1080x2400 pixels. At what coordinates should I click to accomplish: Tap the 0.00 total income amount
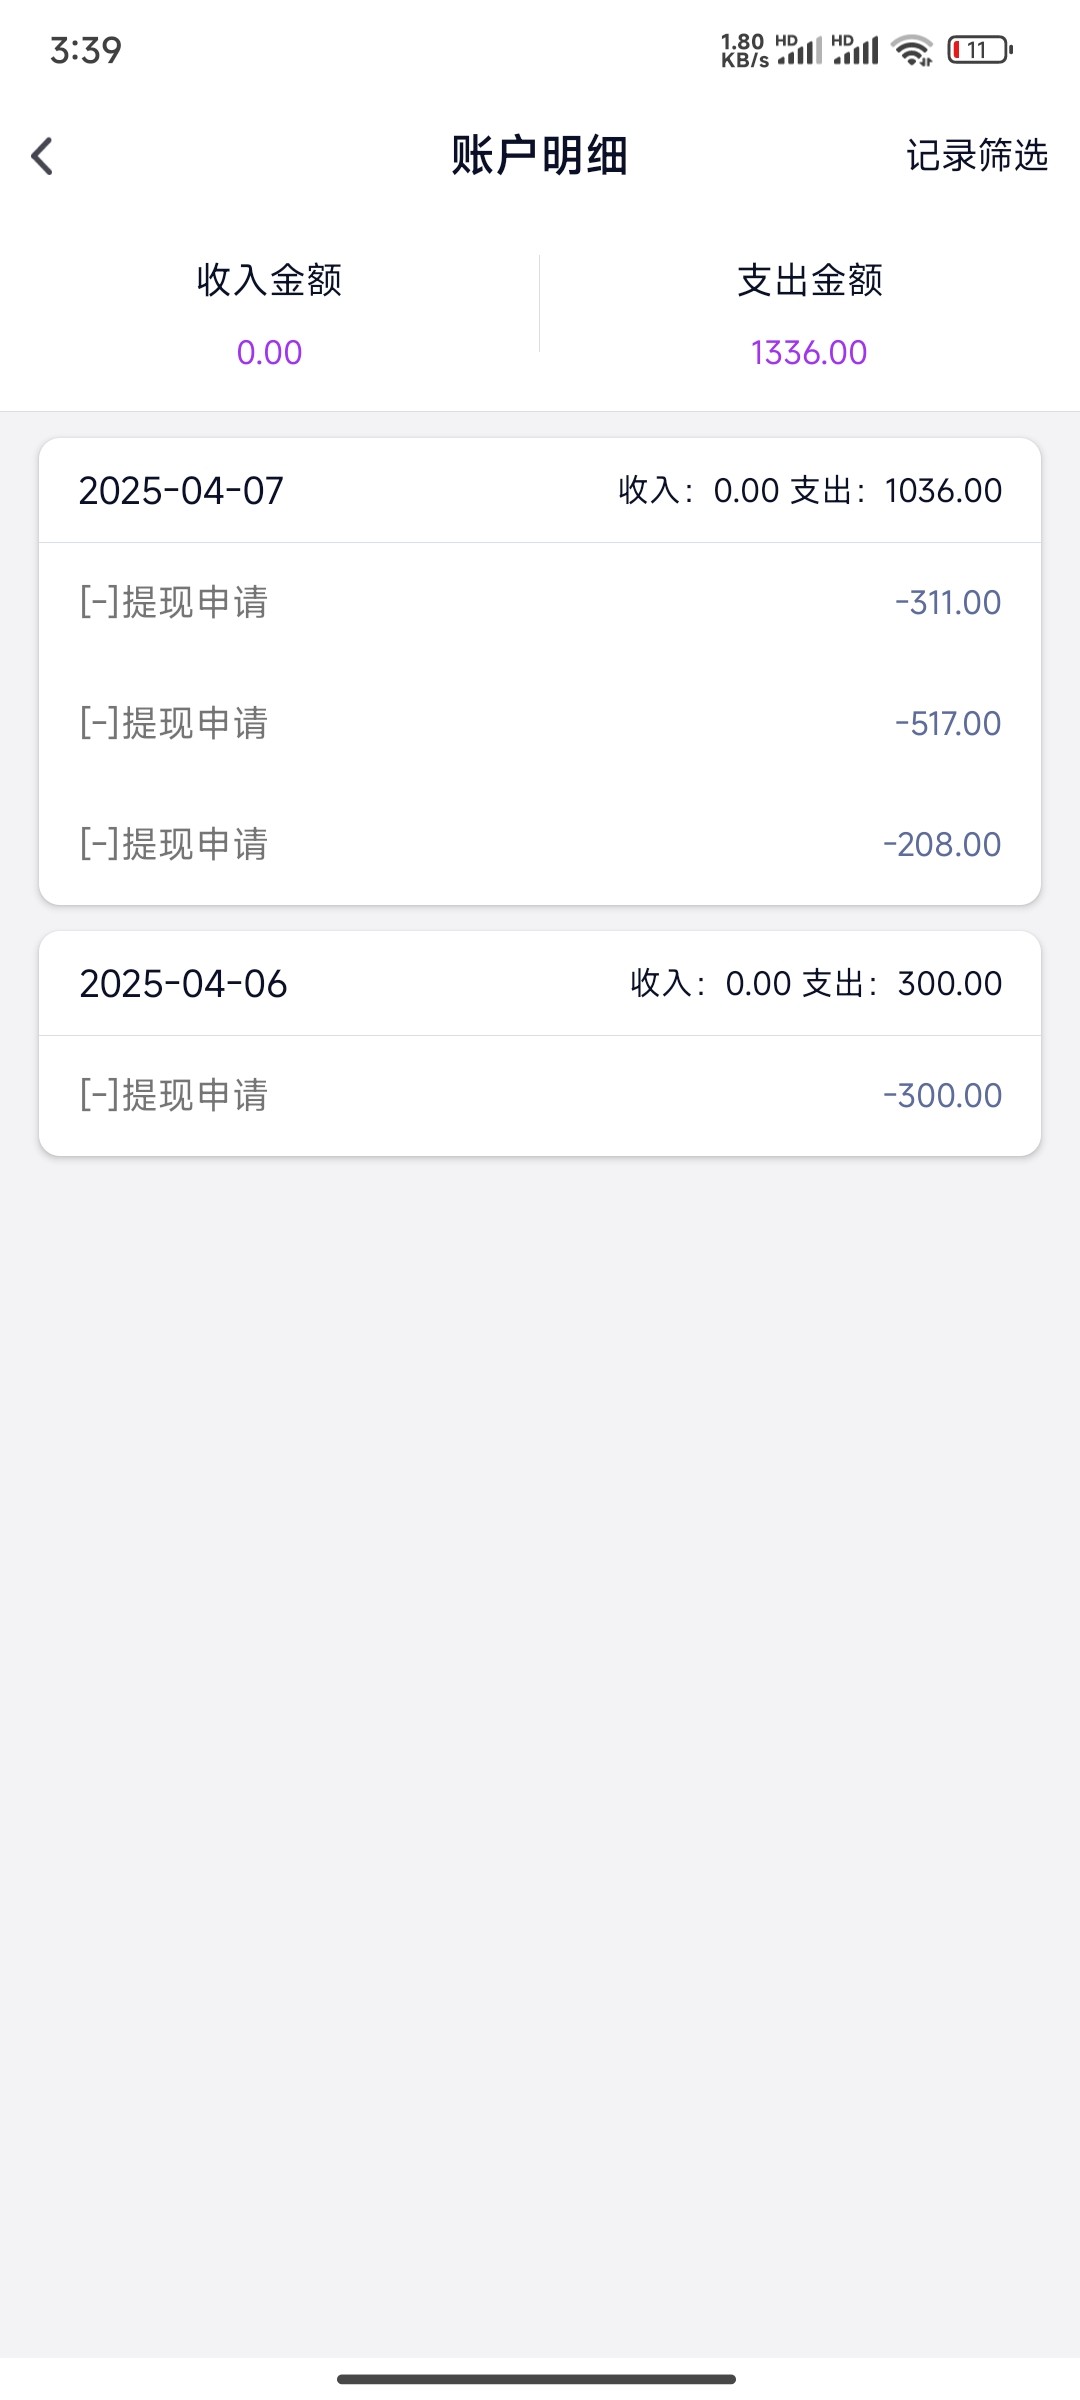[x=269, y=353]
